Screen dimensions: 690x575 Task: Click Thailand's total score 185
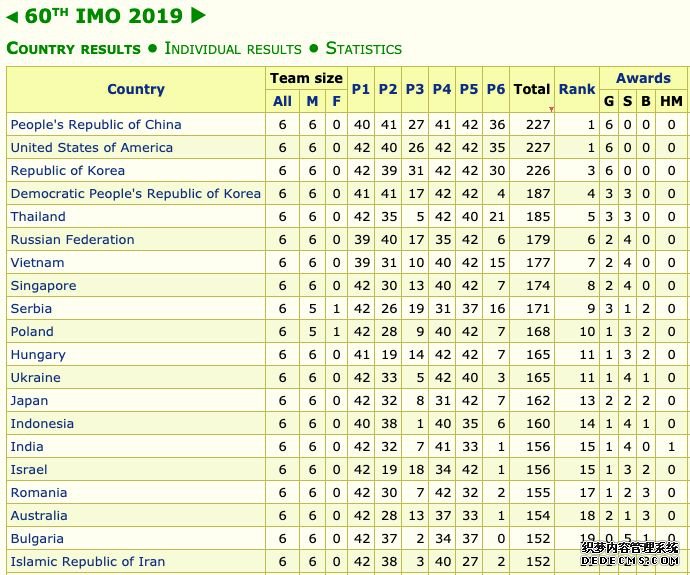click(538, 217)
